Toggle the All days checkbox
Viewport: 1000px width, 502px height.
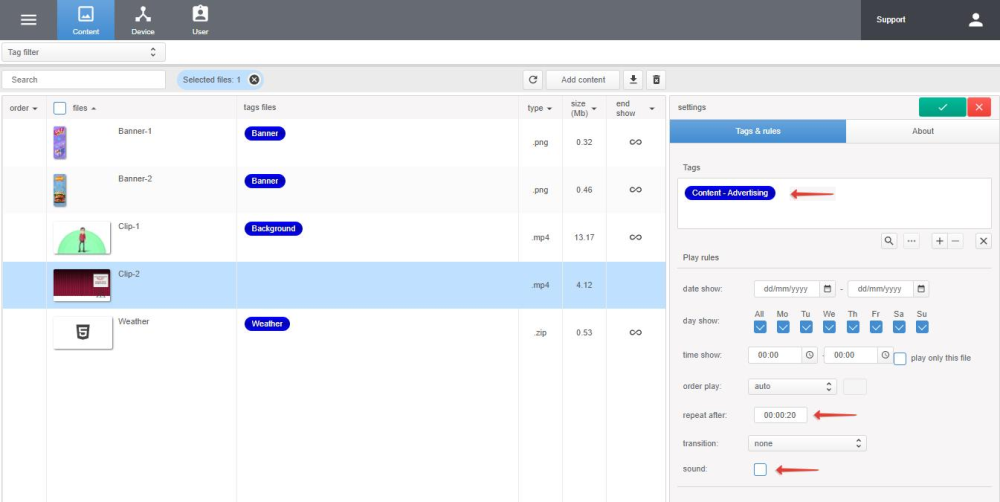(x=760, y=327)
